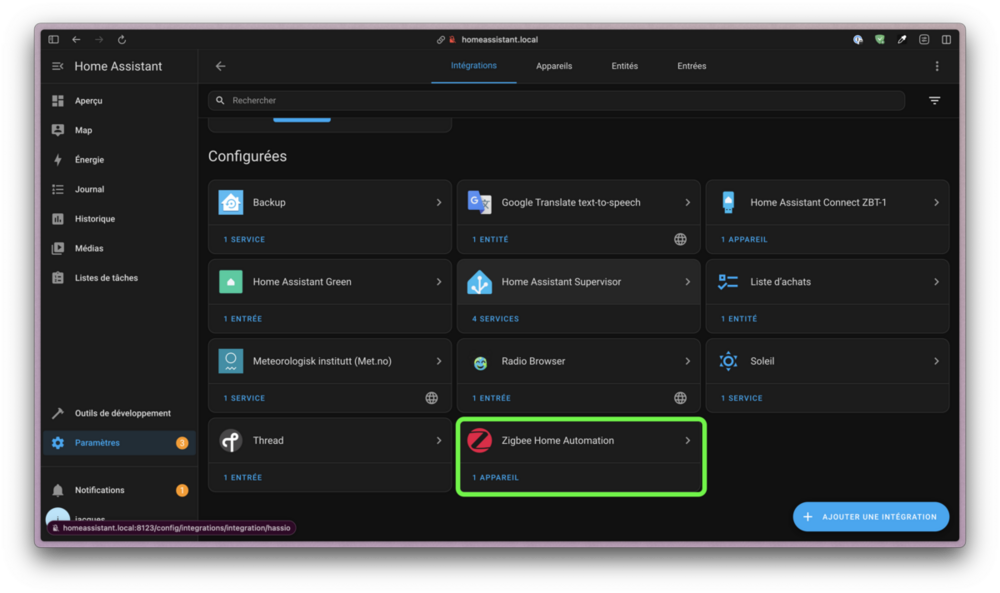This screenshot has height=593, width=1000.
Task: Click the Backup integration icon
Action: pos(231,203)
